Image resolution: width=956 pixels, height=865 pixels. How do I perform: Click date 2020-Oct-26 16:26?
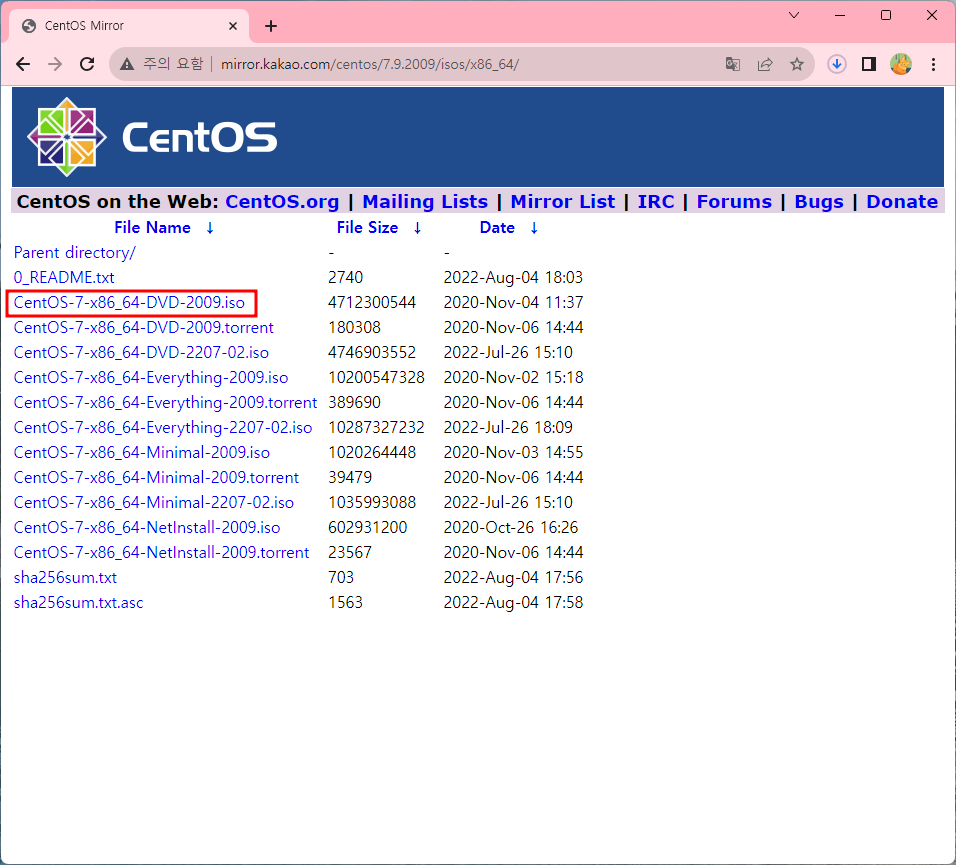coord(511,527)
